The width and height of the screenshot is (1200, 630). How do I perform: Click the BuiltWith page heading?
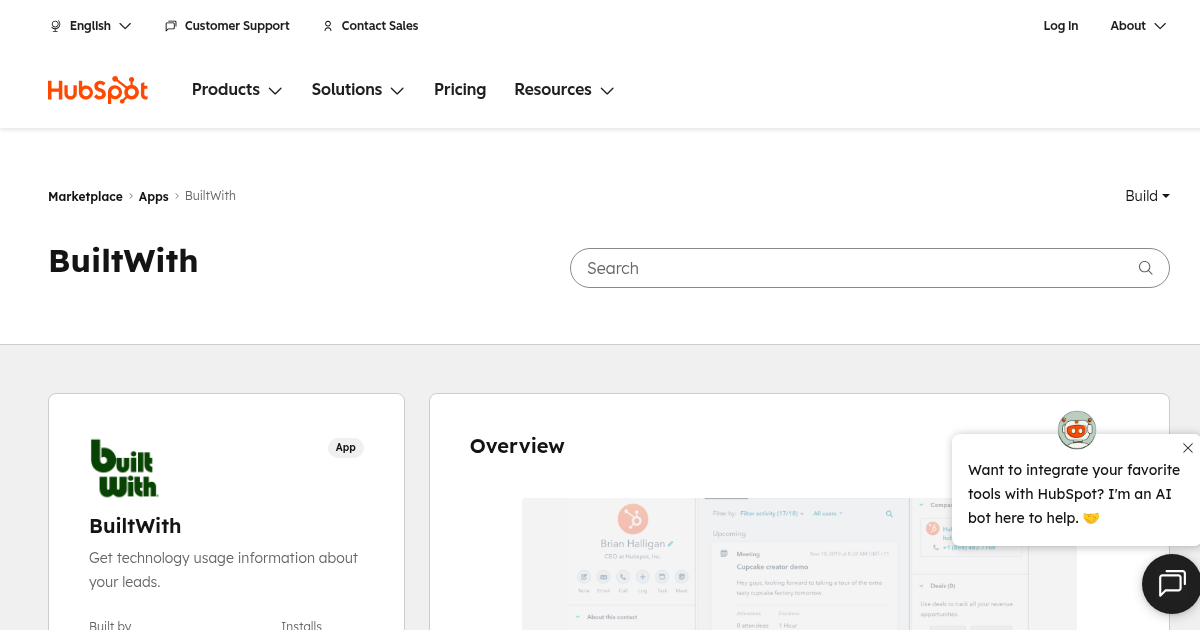click(123, 261)
